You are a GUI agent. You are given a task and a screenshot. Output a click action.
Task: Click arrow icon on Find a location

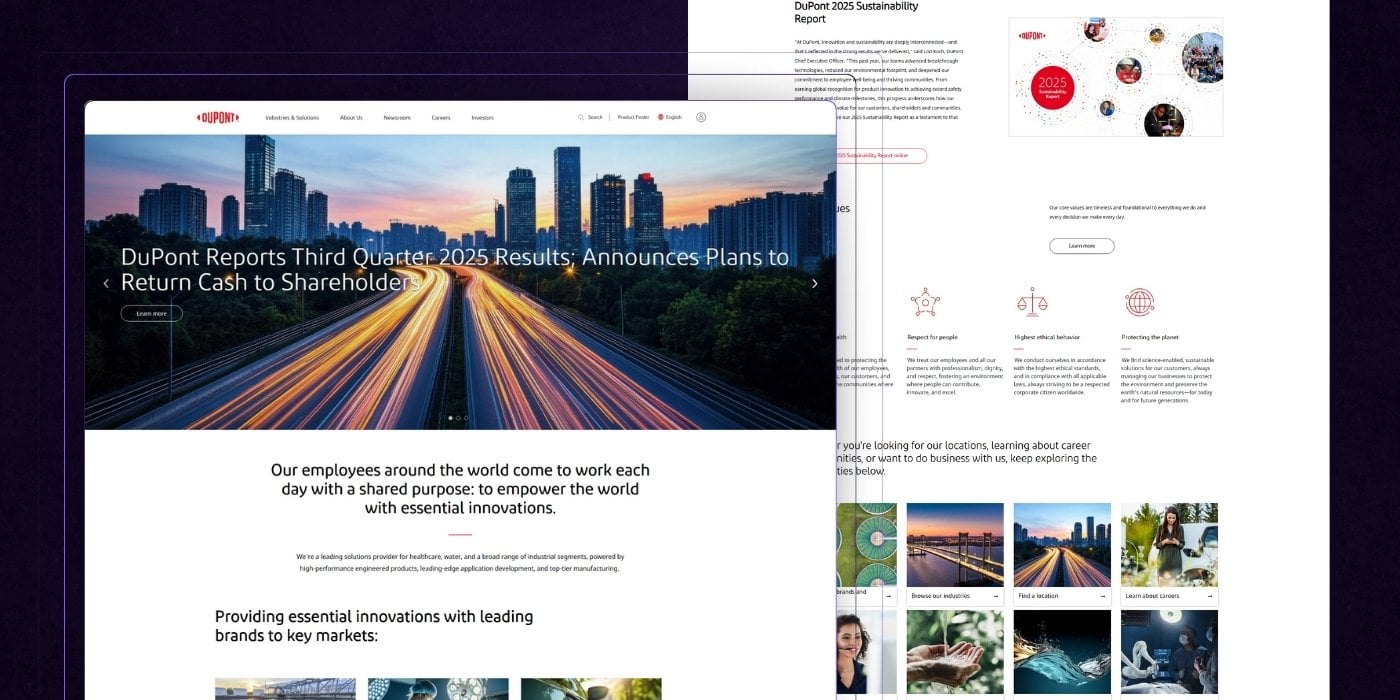pyautogui.click(x=1102, y=596)
